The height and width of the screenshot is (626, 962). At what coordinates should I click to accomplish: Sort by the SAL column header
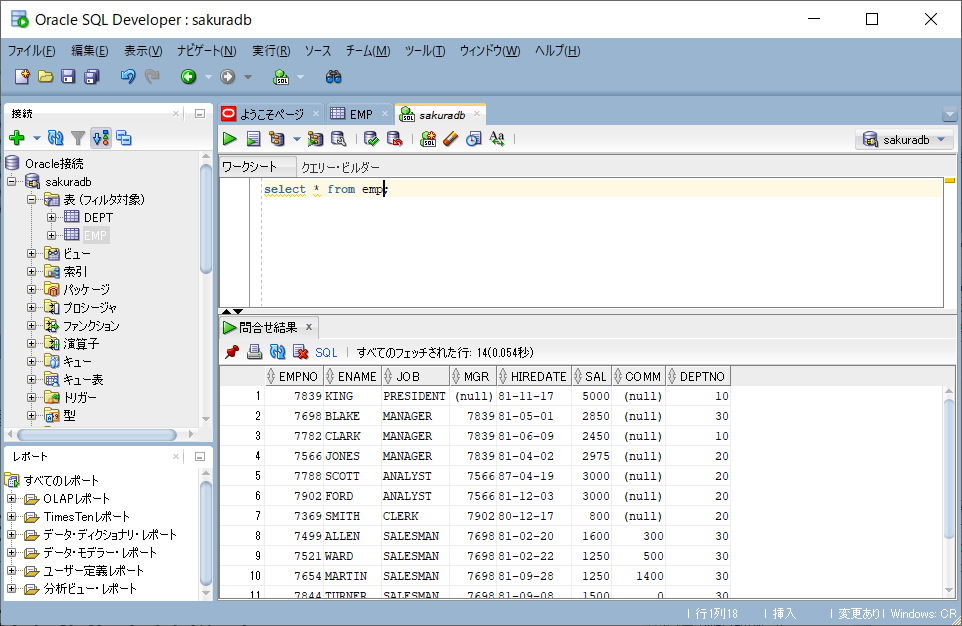590,376
